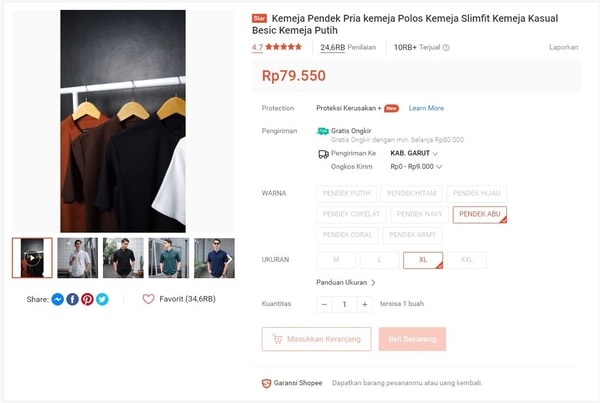Open the green shirt thumbnail image

pos(168,258)
